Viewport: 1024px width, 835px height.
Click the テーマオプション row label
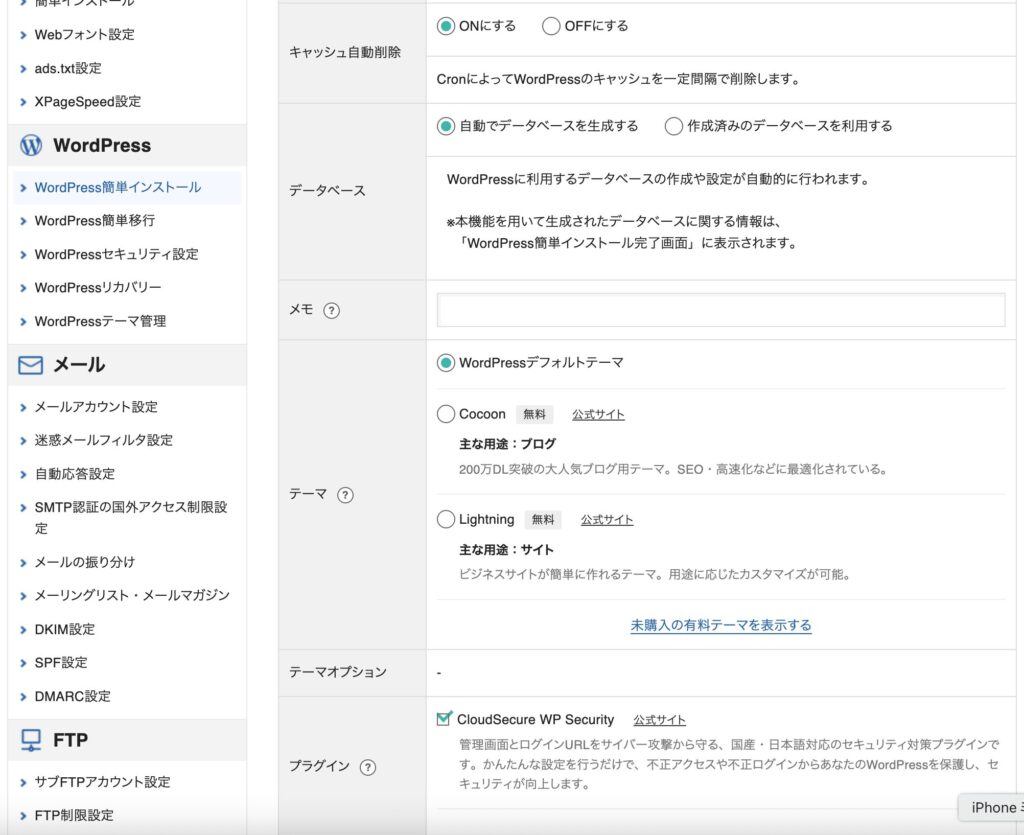pyautogui.click(x=338, y=672)
